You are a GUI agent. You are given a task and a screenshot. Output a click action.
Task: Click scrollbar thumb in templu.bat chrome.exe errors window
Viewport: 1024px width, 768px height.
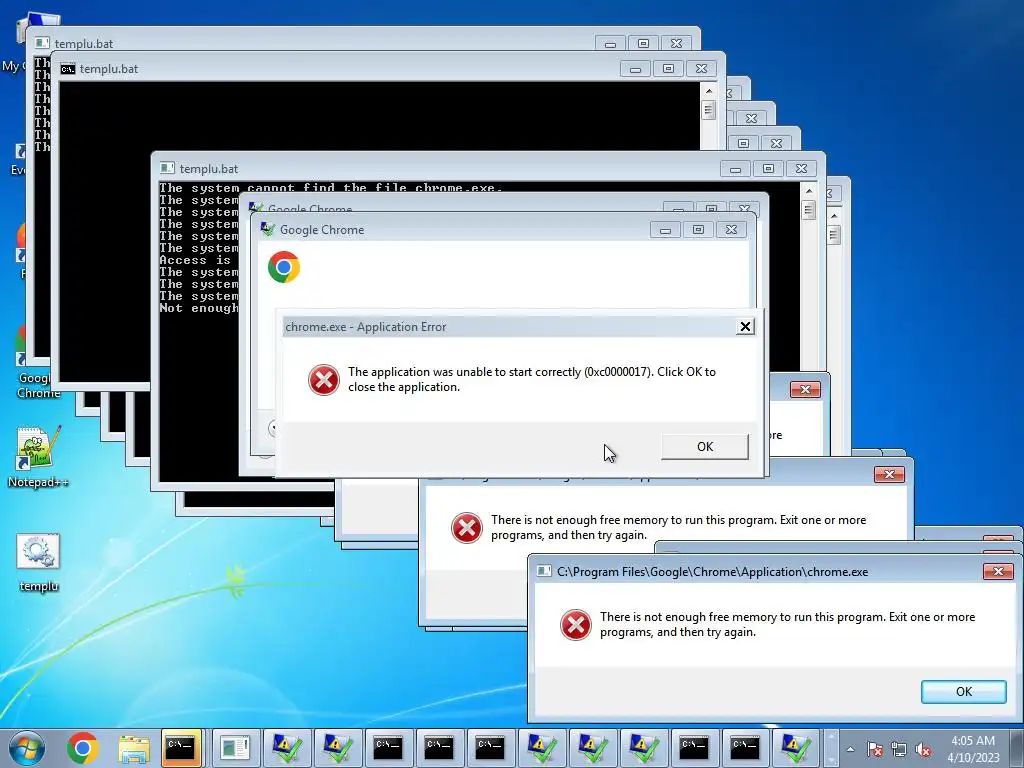[x=809, y=210]
